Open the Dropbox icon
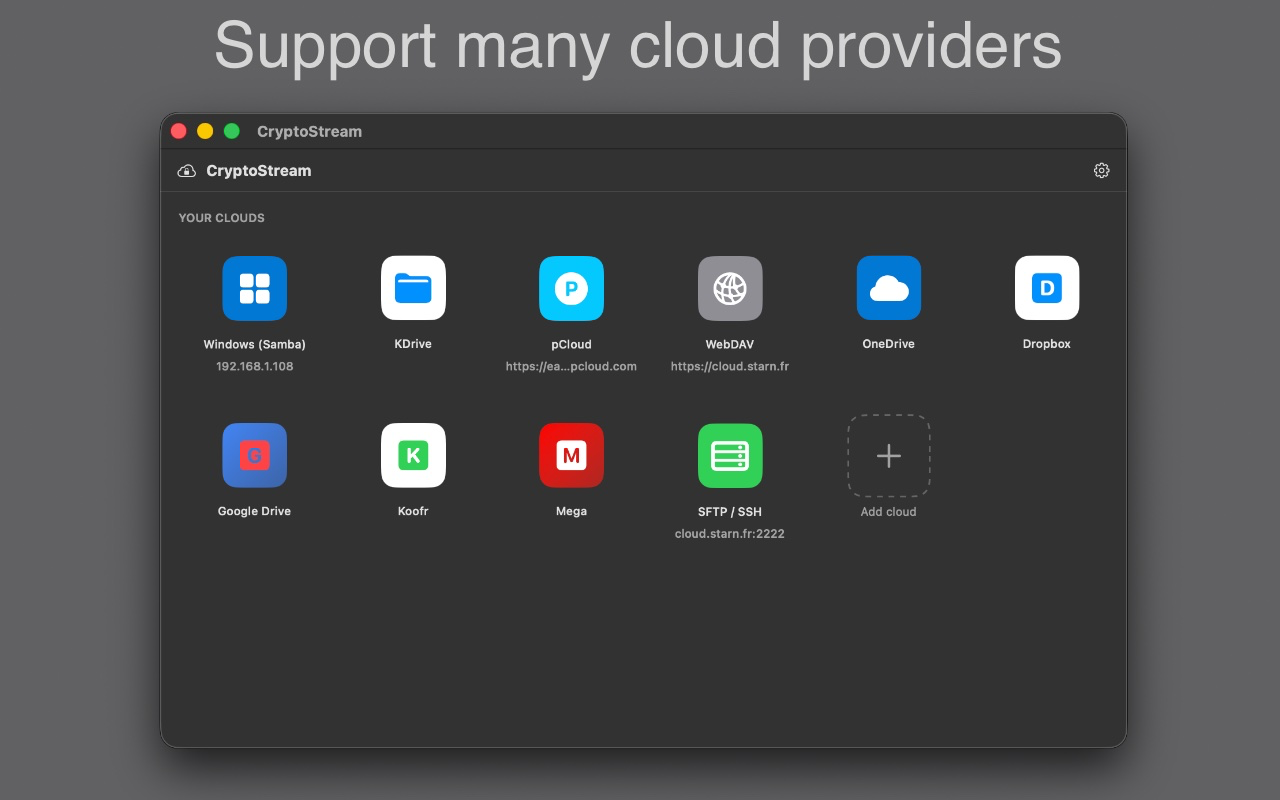This screenshot has height=800, width=1280. pyautogui.click(x=1047, y=288)
